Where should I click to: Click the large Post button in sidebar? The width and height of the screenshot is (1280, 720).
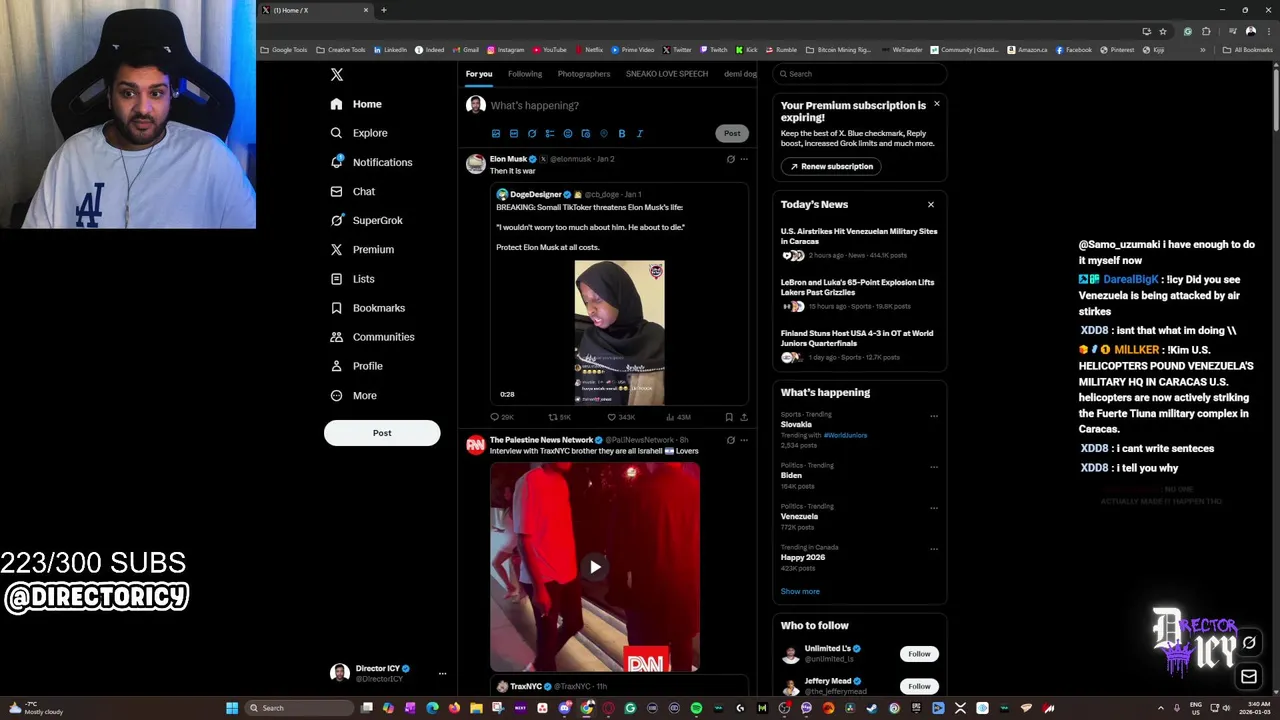point(382,433)
